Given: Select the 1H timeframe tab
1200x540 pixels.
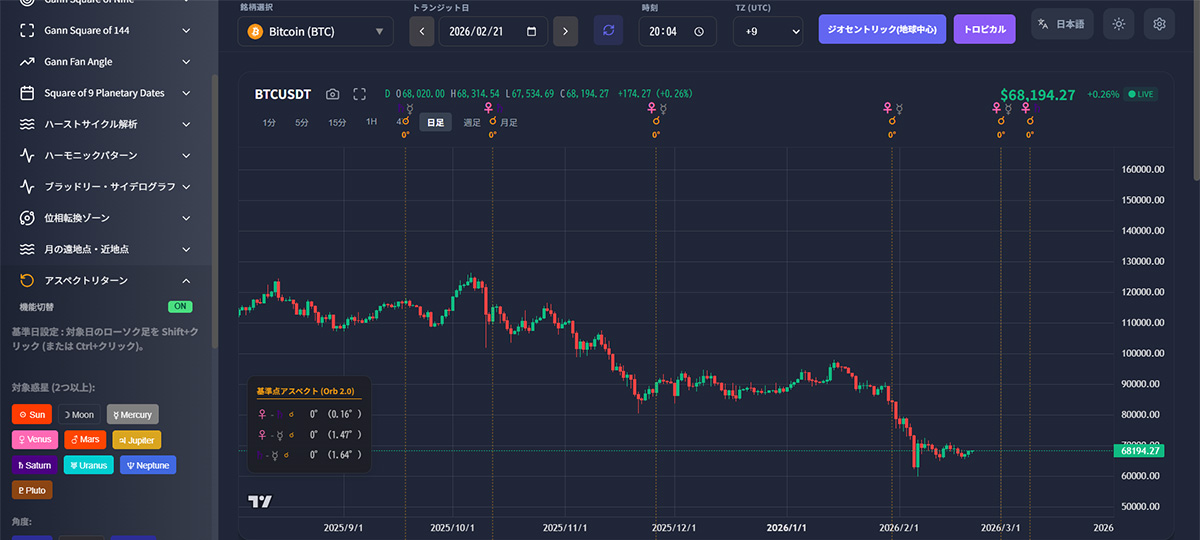Looking at the screenshot, I should coord(371,122).
